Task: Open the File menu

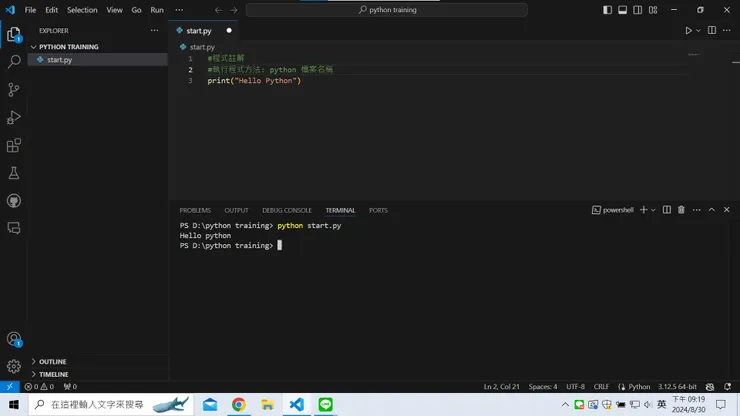Action: 30,10
